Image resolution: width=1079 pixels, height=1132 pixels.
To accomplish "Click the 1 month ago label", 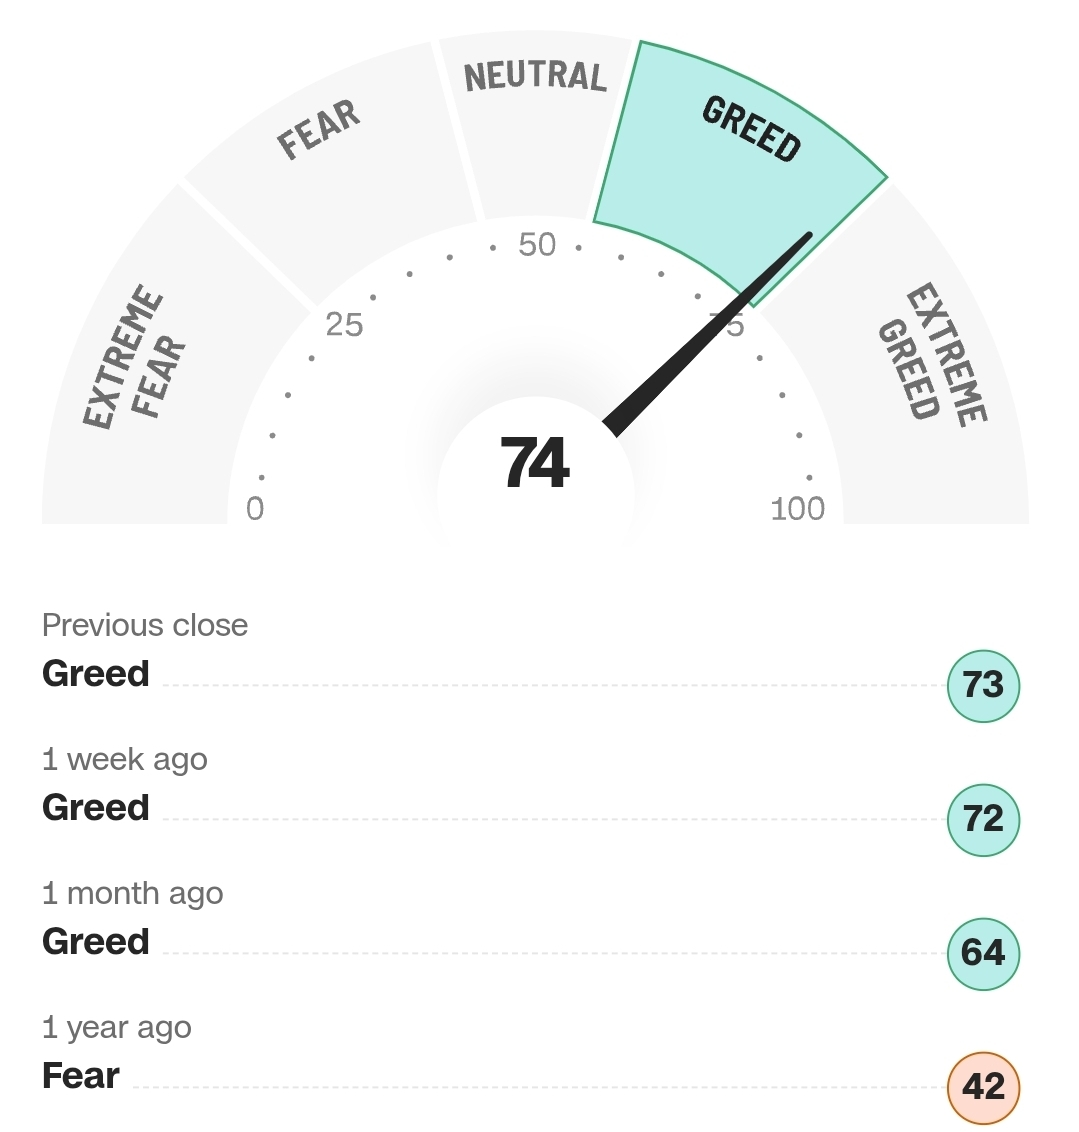I will (133, 894).
